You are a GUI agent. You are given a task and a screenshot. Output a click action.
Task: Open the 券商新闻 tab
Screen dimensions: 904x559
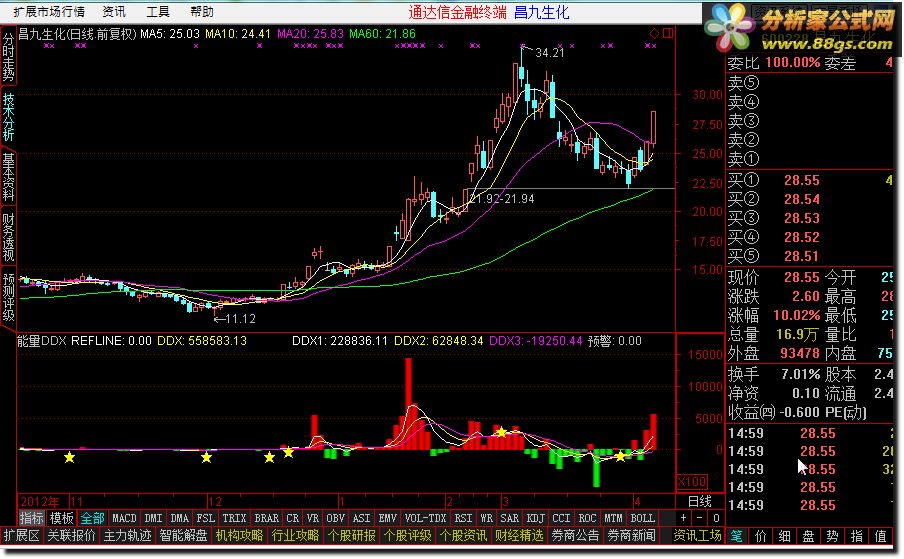[x=631, y=536]
